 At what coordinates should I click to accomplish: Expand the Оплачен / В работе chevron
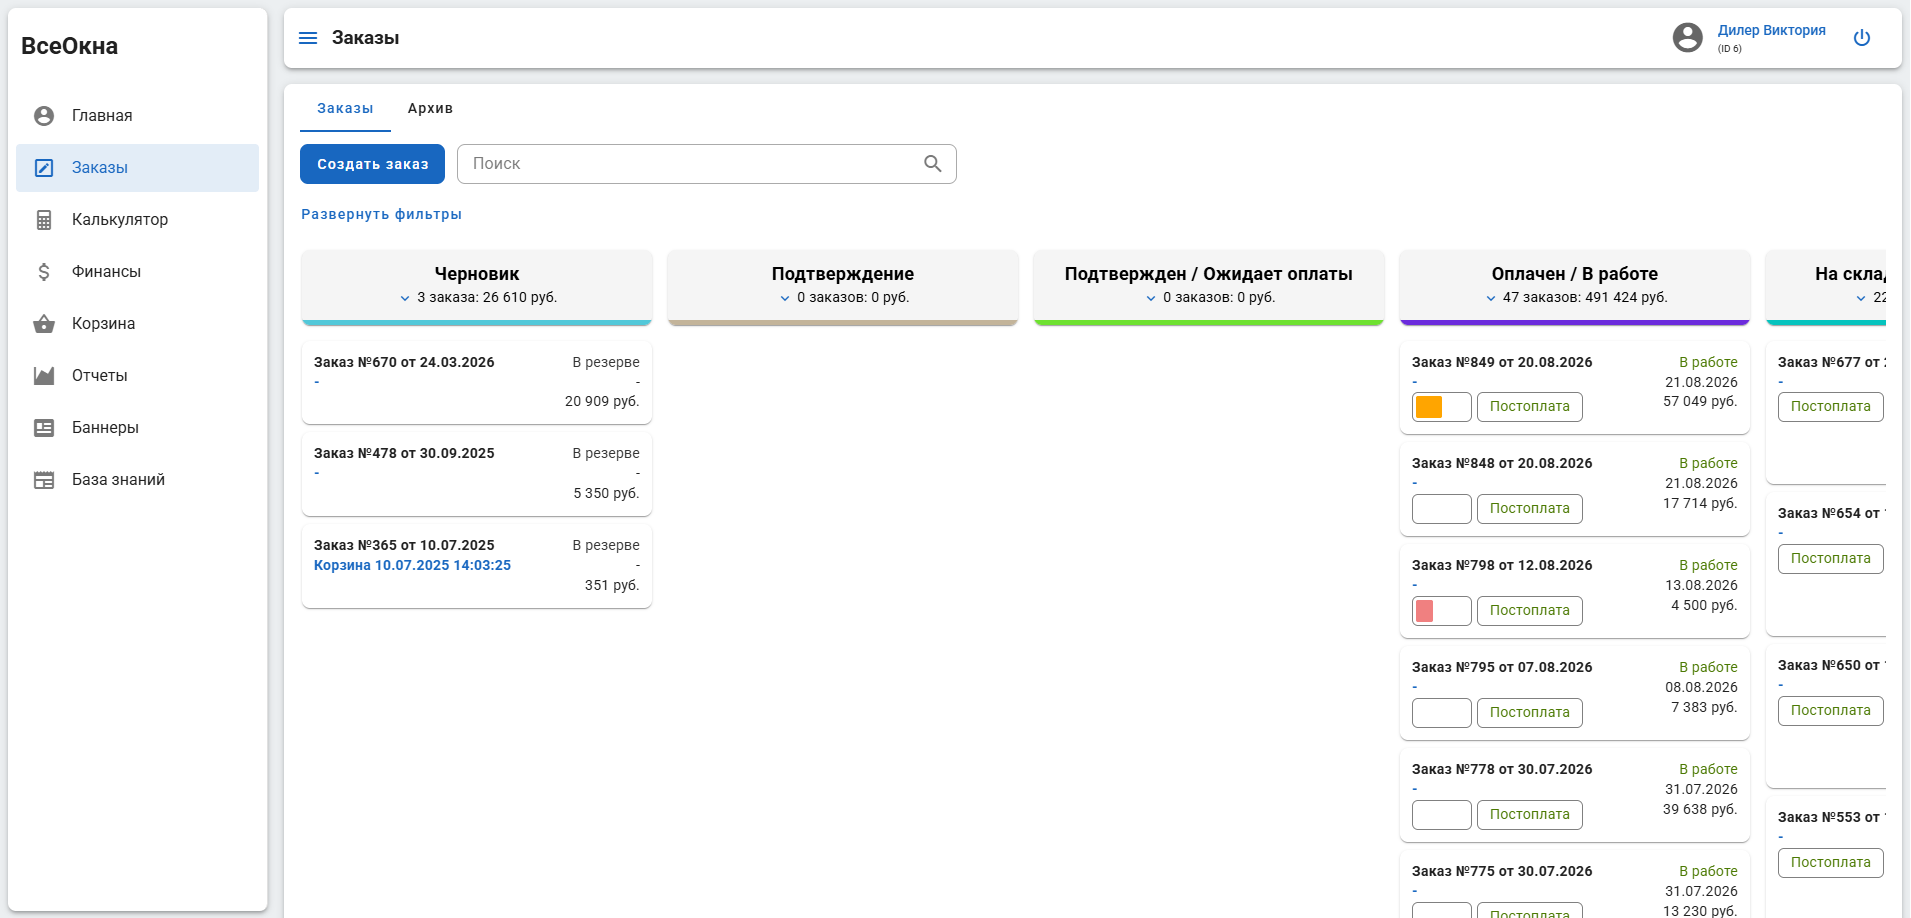coord(1491,298)
